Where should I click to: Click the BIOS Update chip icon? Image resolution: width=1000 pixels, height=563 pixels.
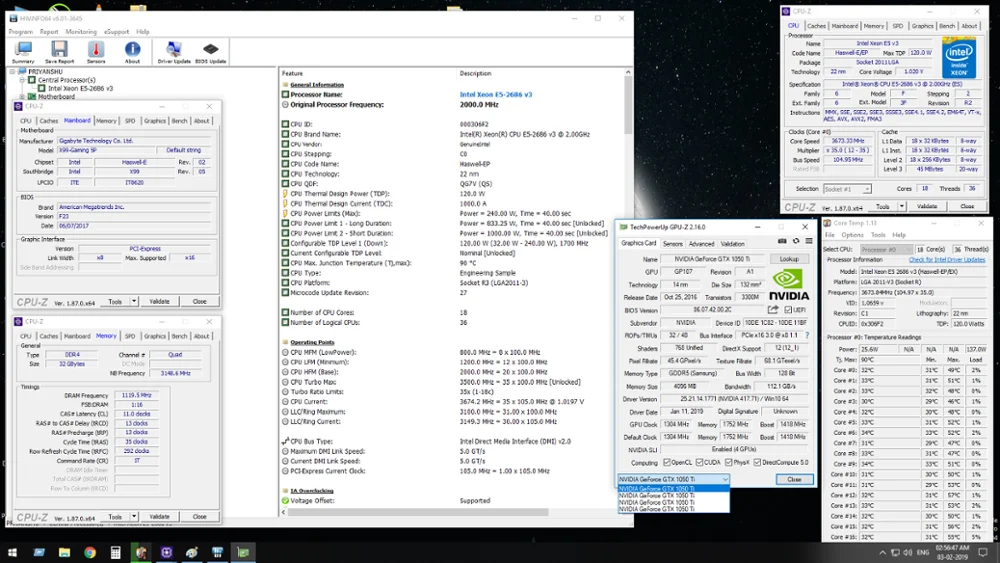[210, 51]
